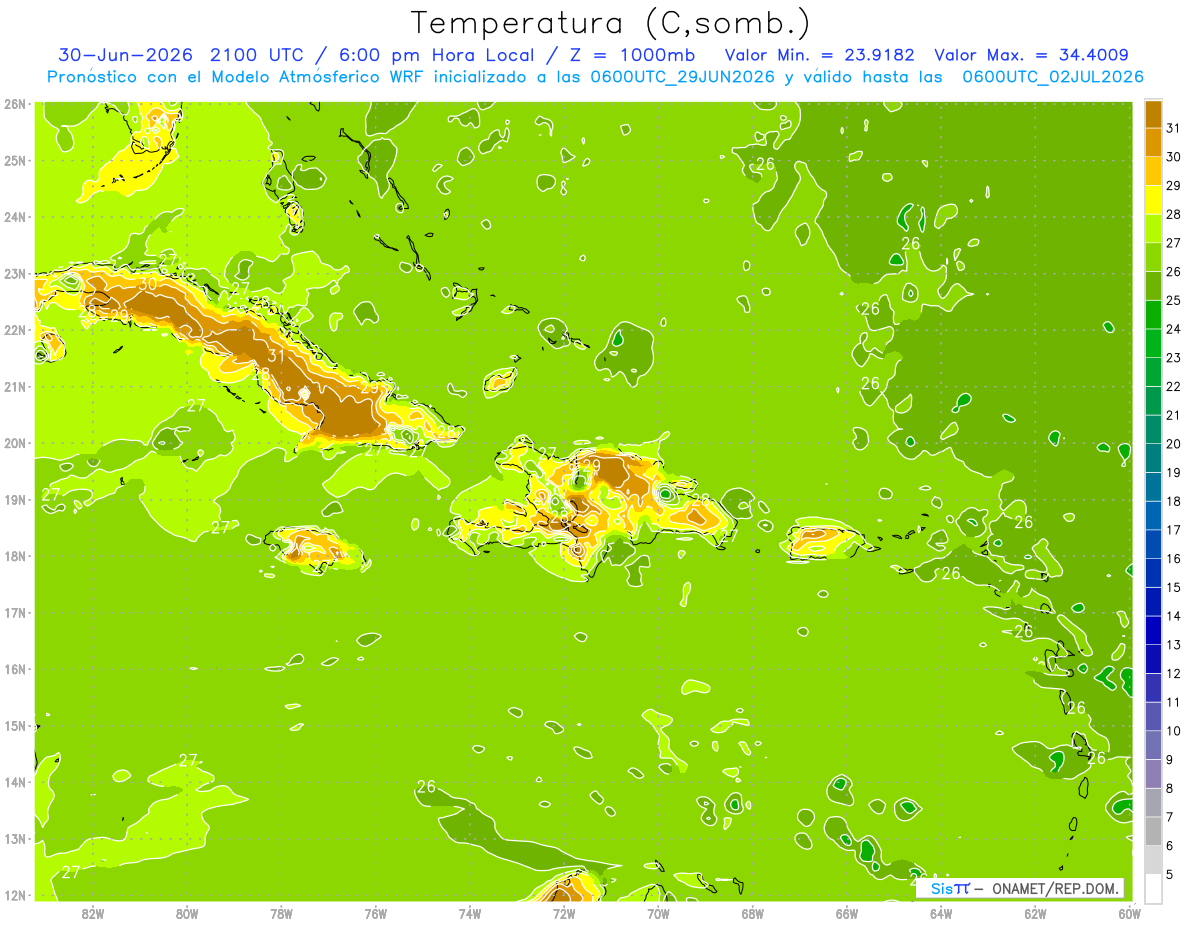The height and width of the screenshot is (927, 1200).
Task: Click the brown swatch above legend value 31
Action: pyautogui.click(x=1153, y=114)
